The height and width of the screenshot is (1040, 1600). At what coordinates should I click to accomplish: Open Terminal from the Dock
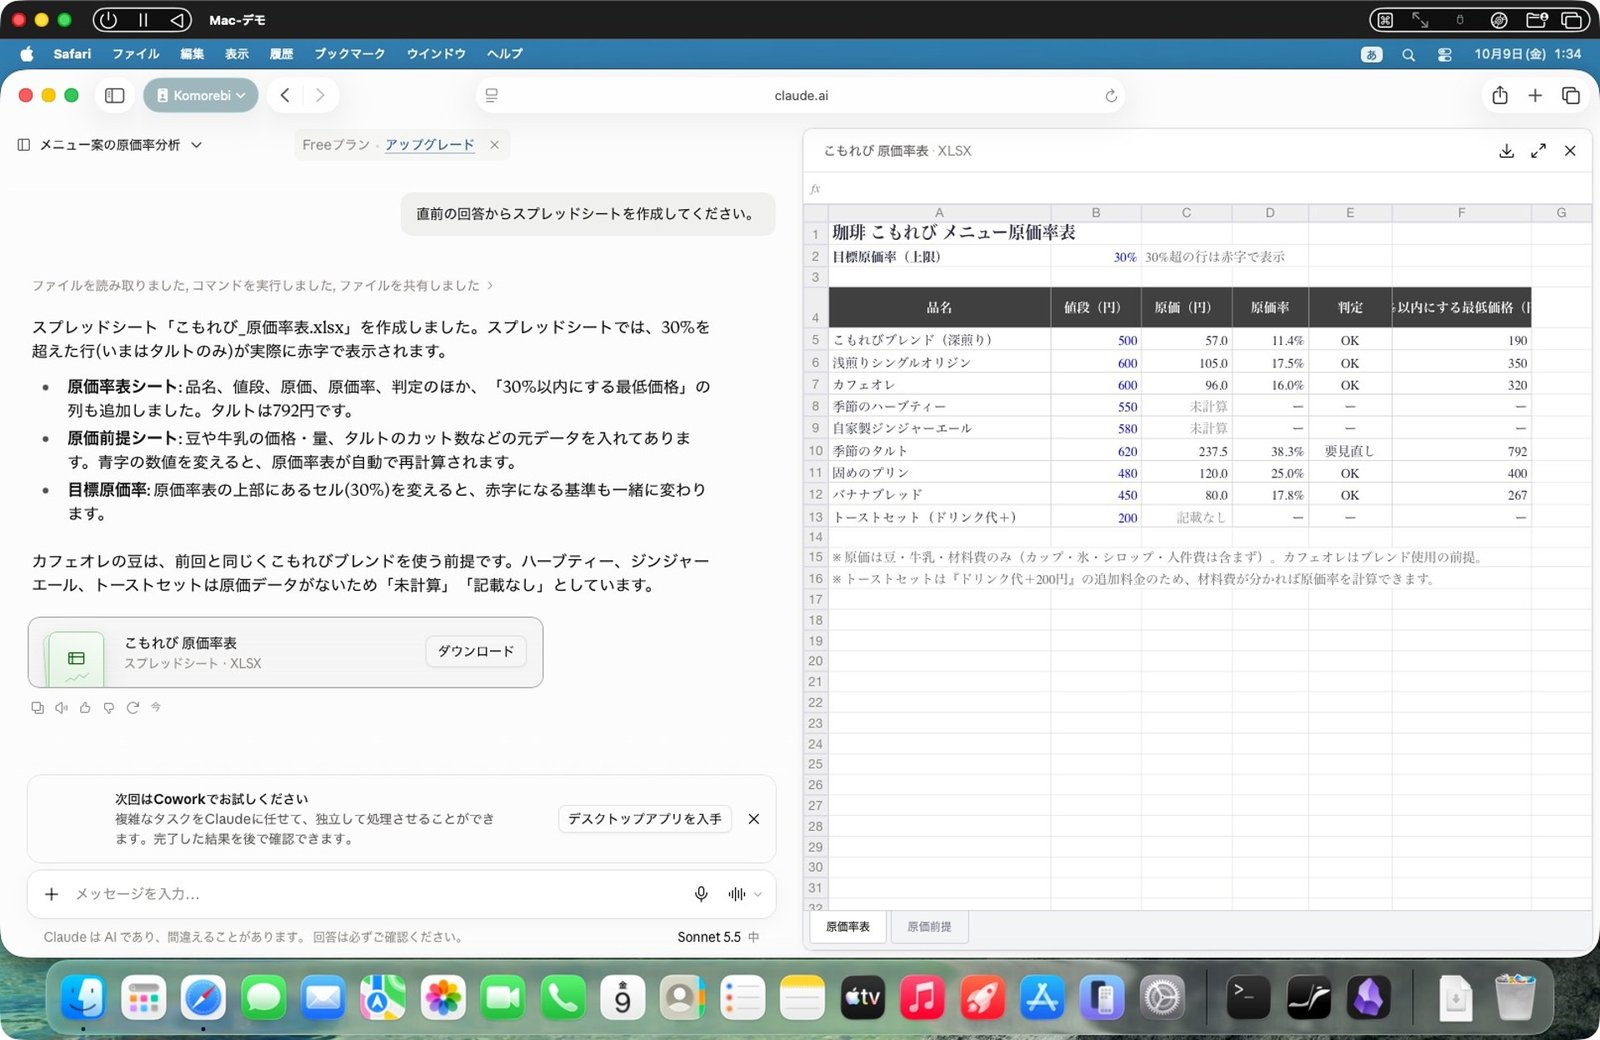pos(1248,998)
